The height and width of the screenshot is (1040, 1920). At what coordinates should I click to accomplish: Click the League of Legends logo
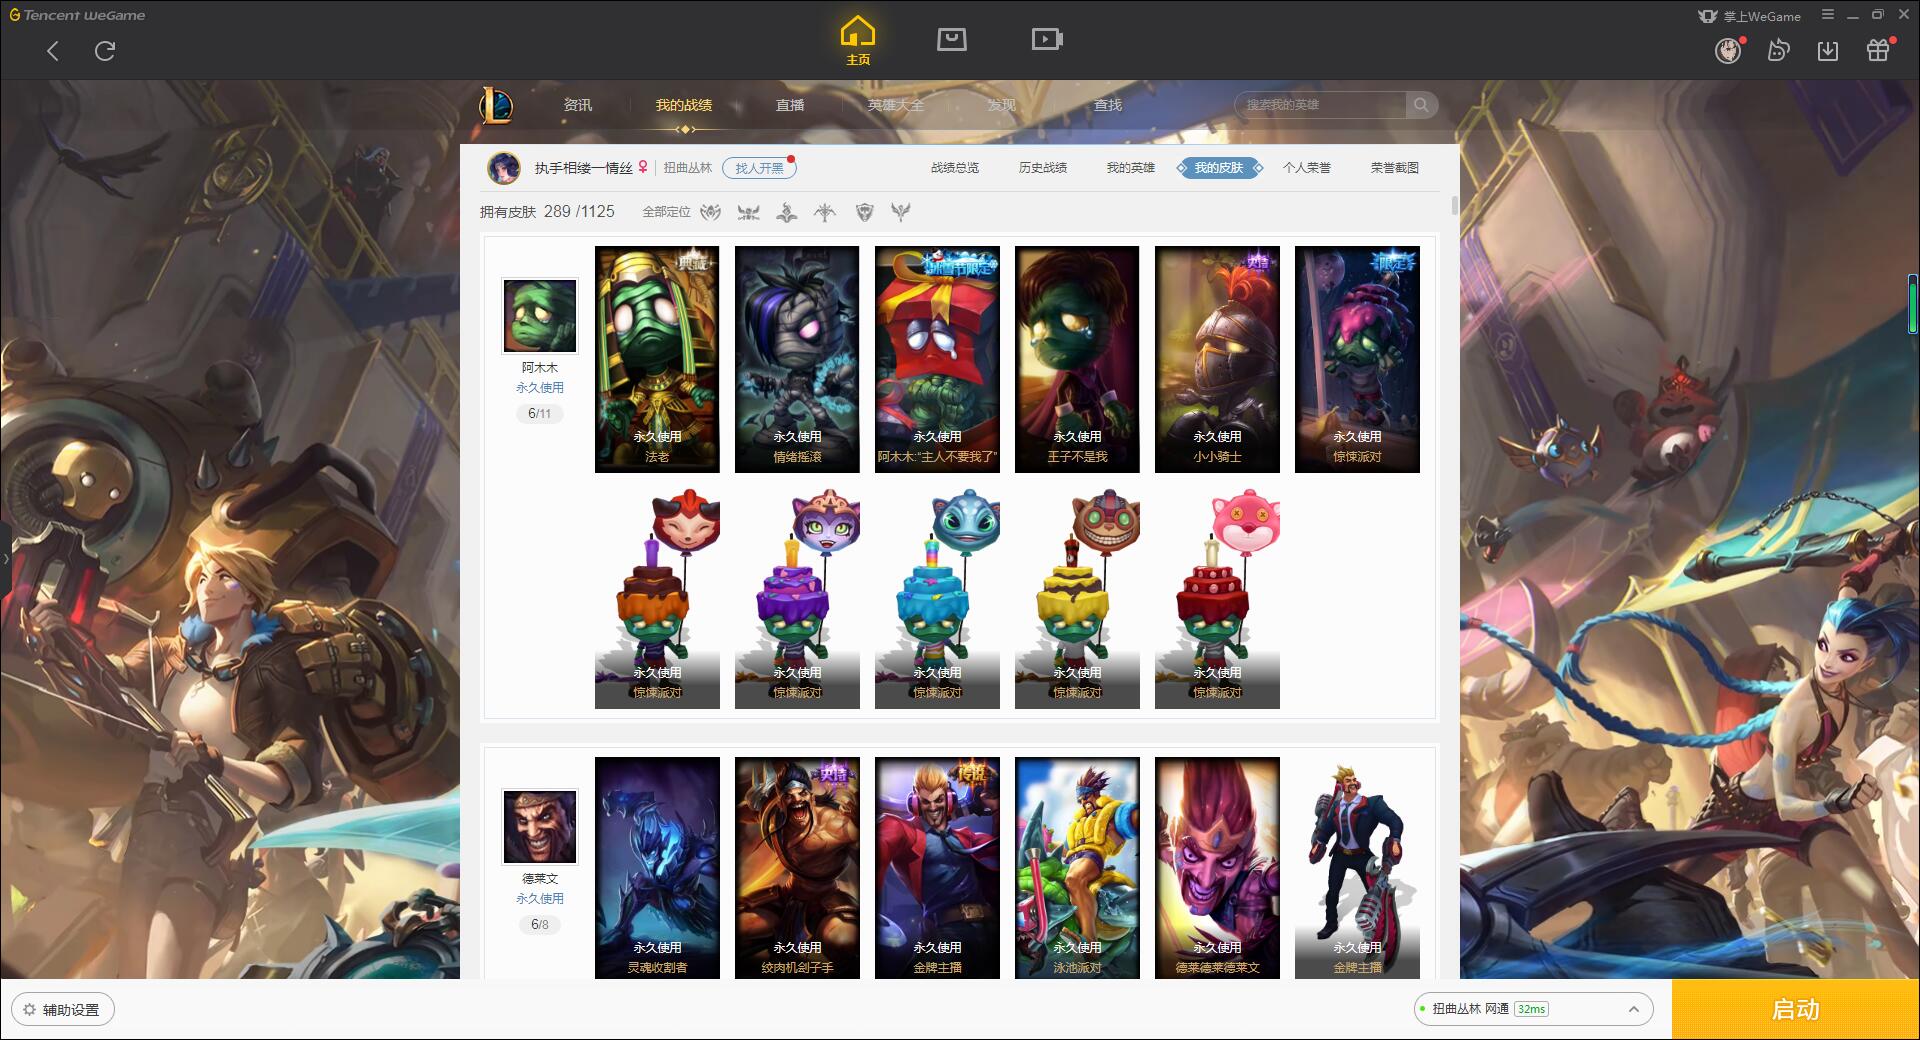497,105
